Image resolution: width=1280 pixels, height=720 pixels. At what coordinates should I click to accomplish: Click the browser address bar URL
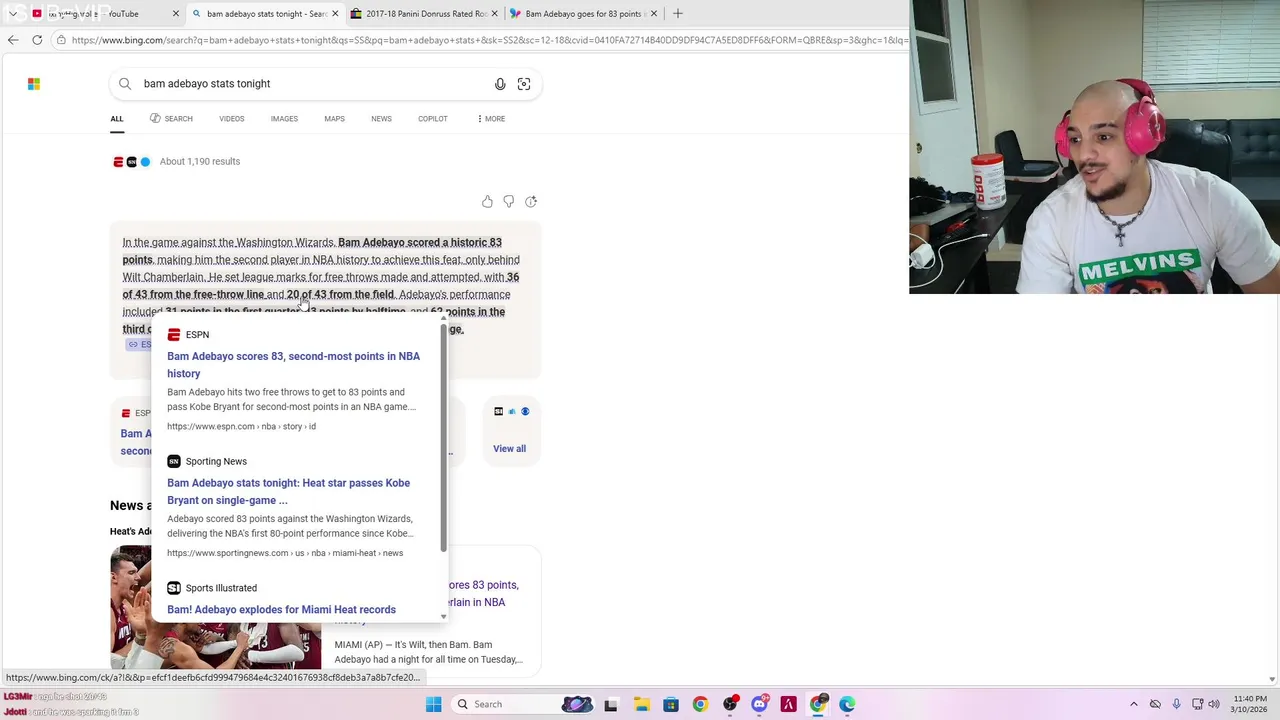click(x=488, y=40)
